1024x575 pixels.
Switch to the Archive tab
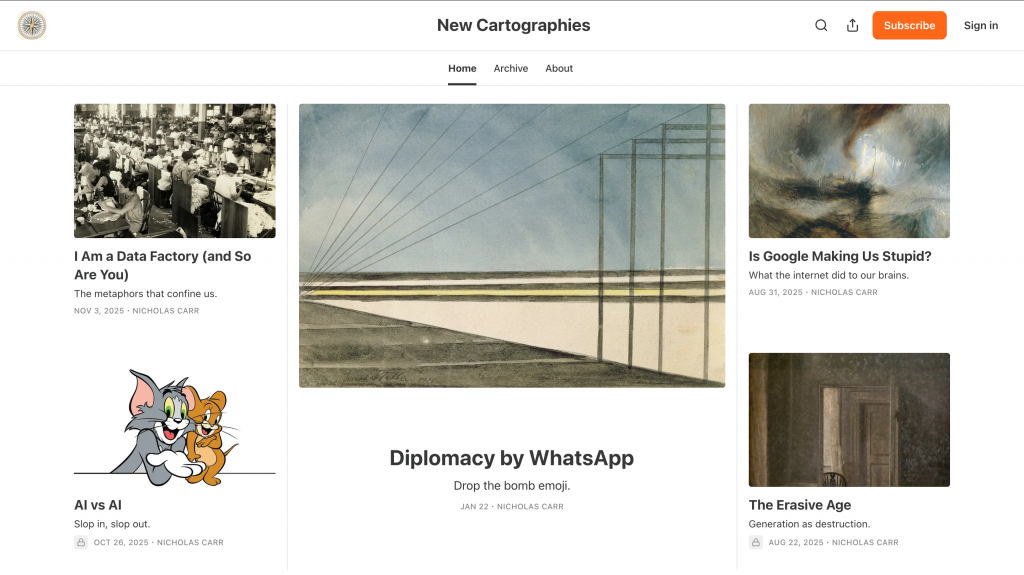pos(511,69)
